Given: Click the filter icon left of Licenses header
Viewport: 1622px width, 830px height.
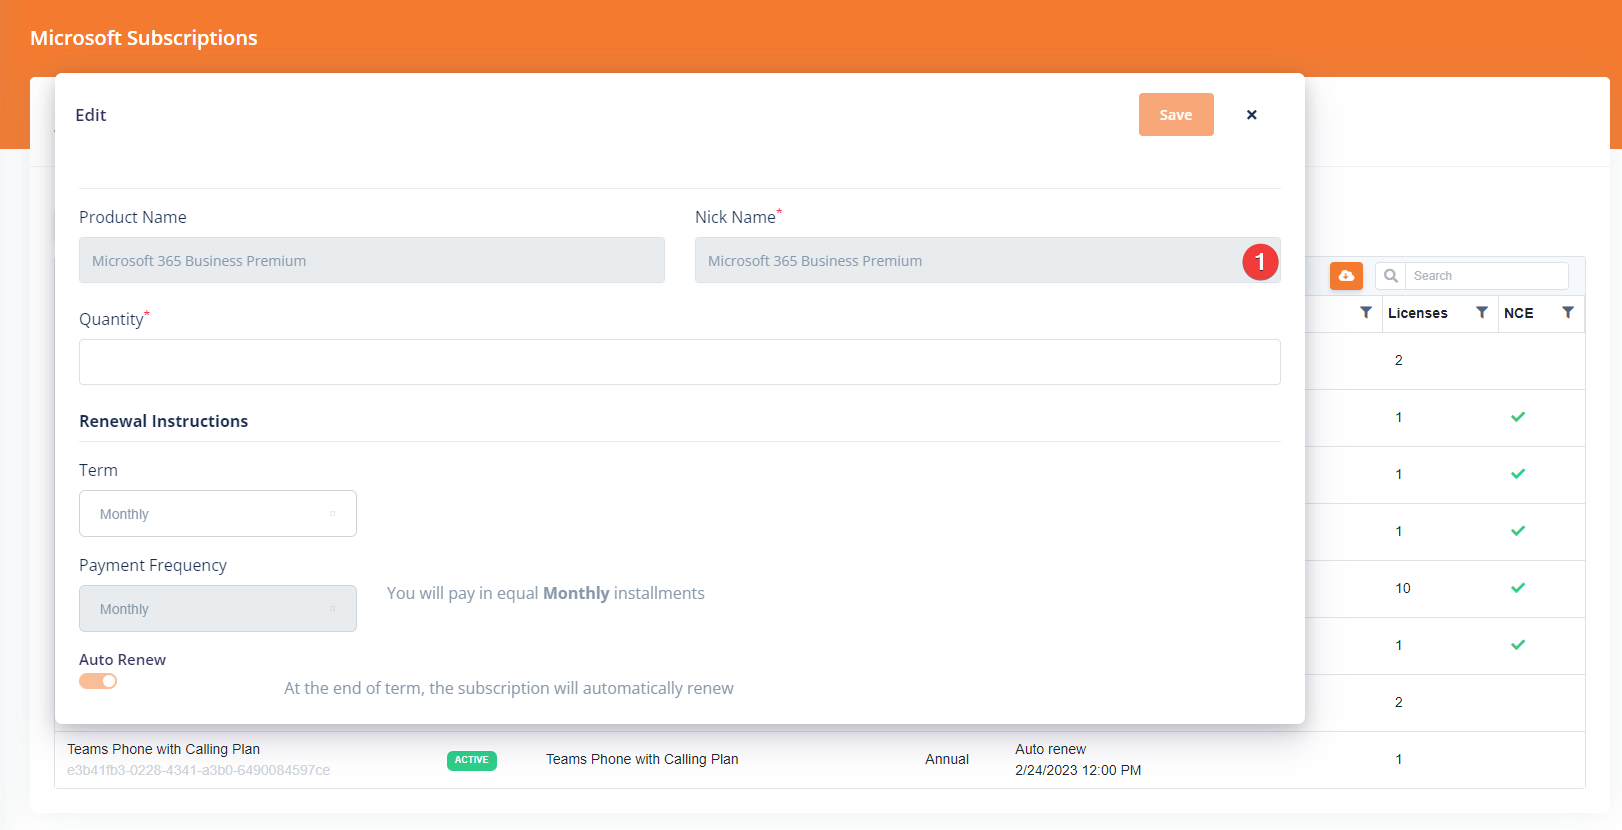Looking at the screenshot, I should coord(1366,313).
